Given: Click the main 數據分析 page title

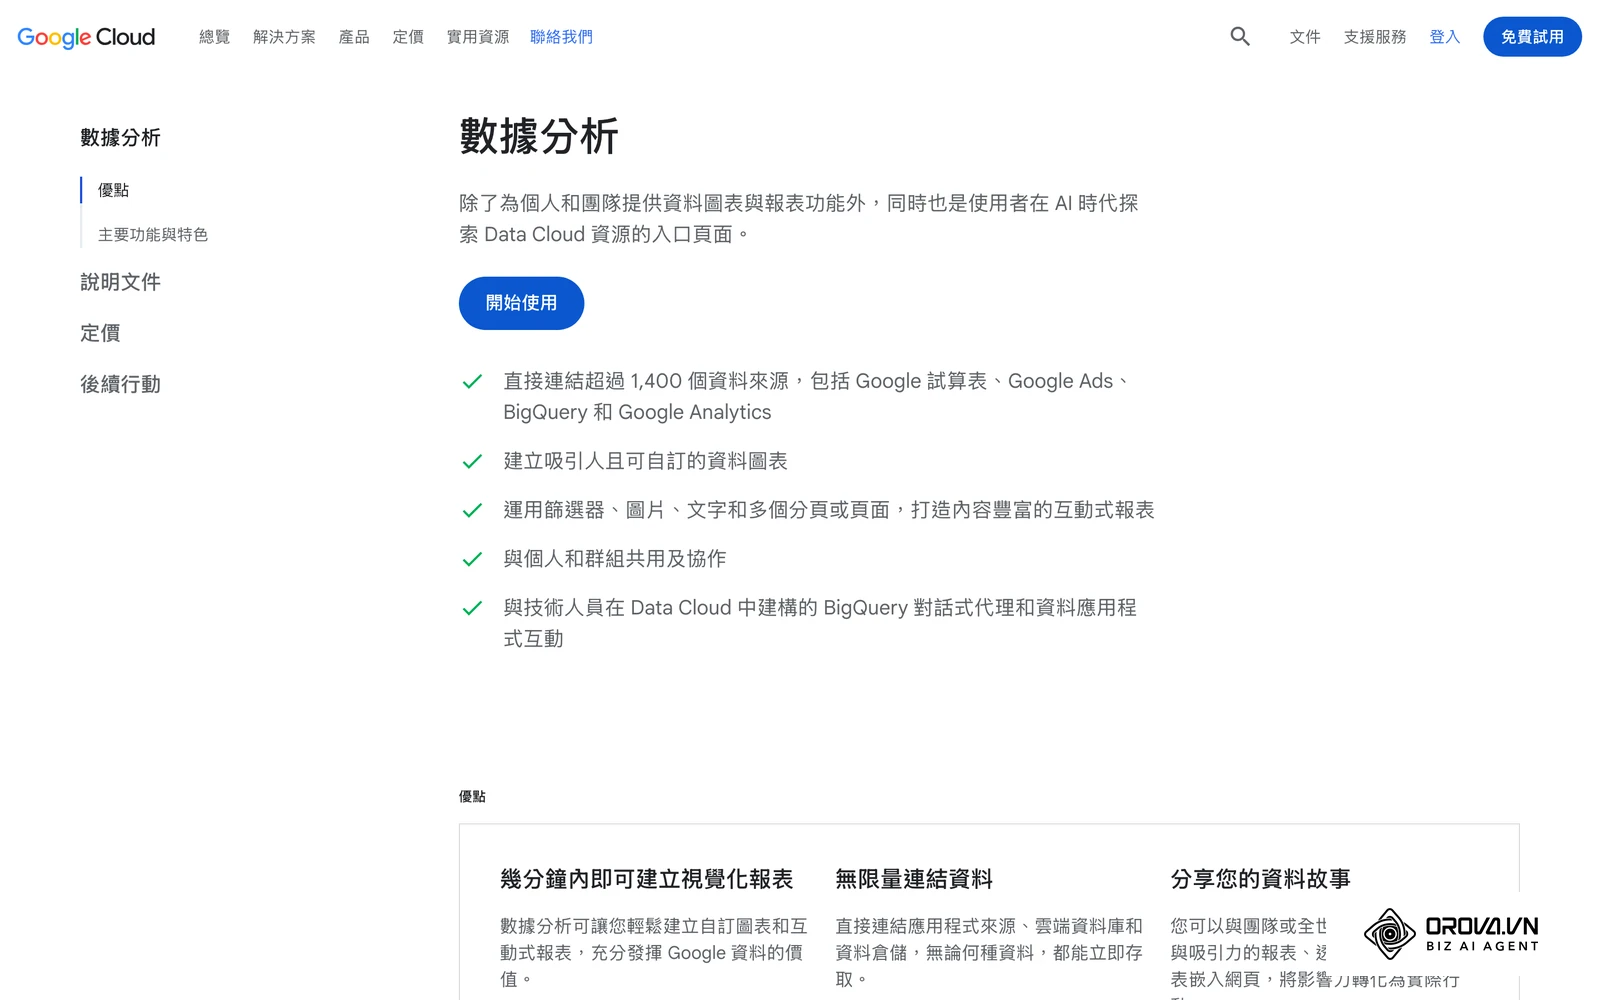Looking at the screenshot, I should click(539, 136).
